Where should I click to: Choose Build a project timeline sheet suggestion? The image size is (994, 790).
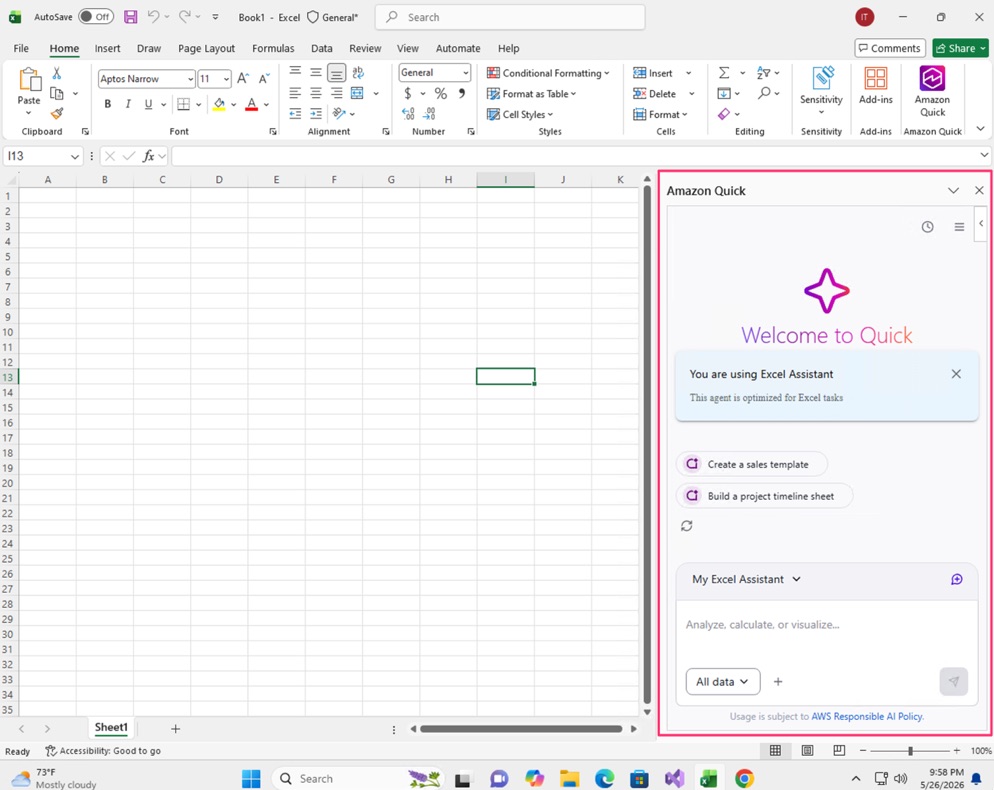coord(765,496)
